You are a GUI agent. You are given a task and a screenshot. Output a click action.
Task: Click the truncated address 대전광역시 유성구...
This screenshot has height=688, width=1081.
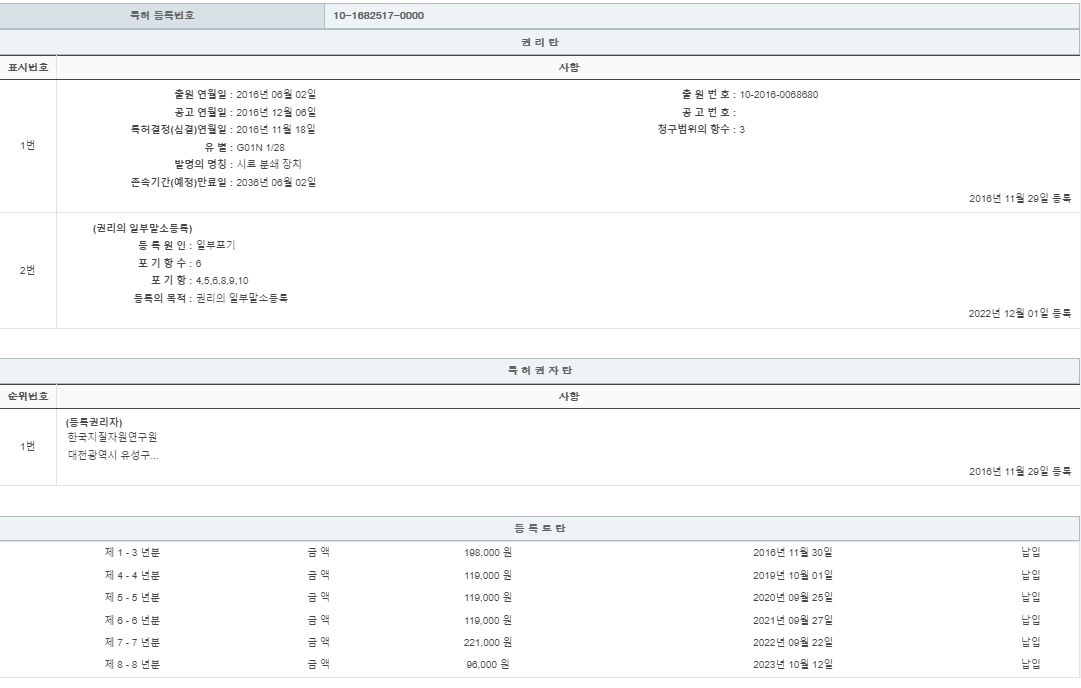pos(112,455)
